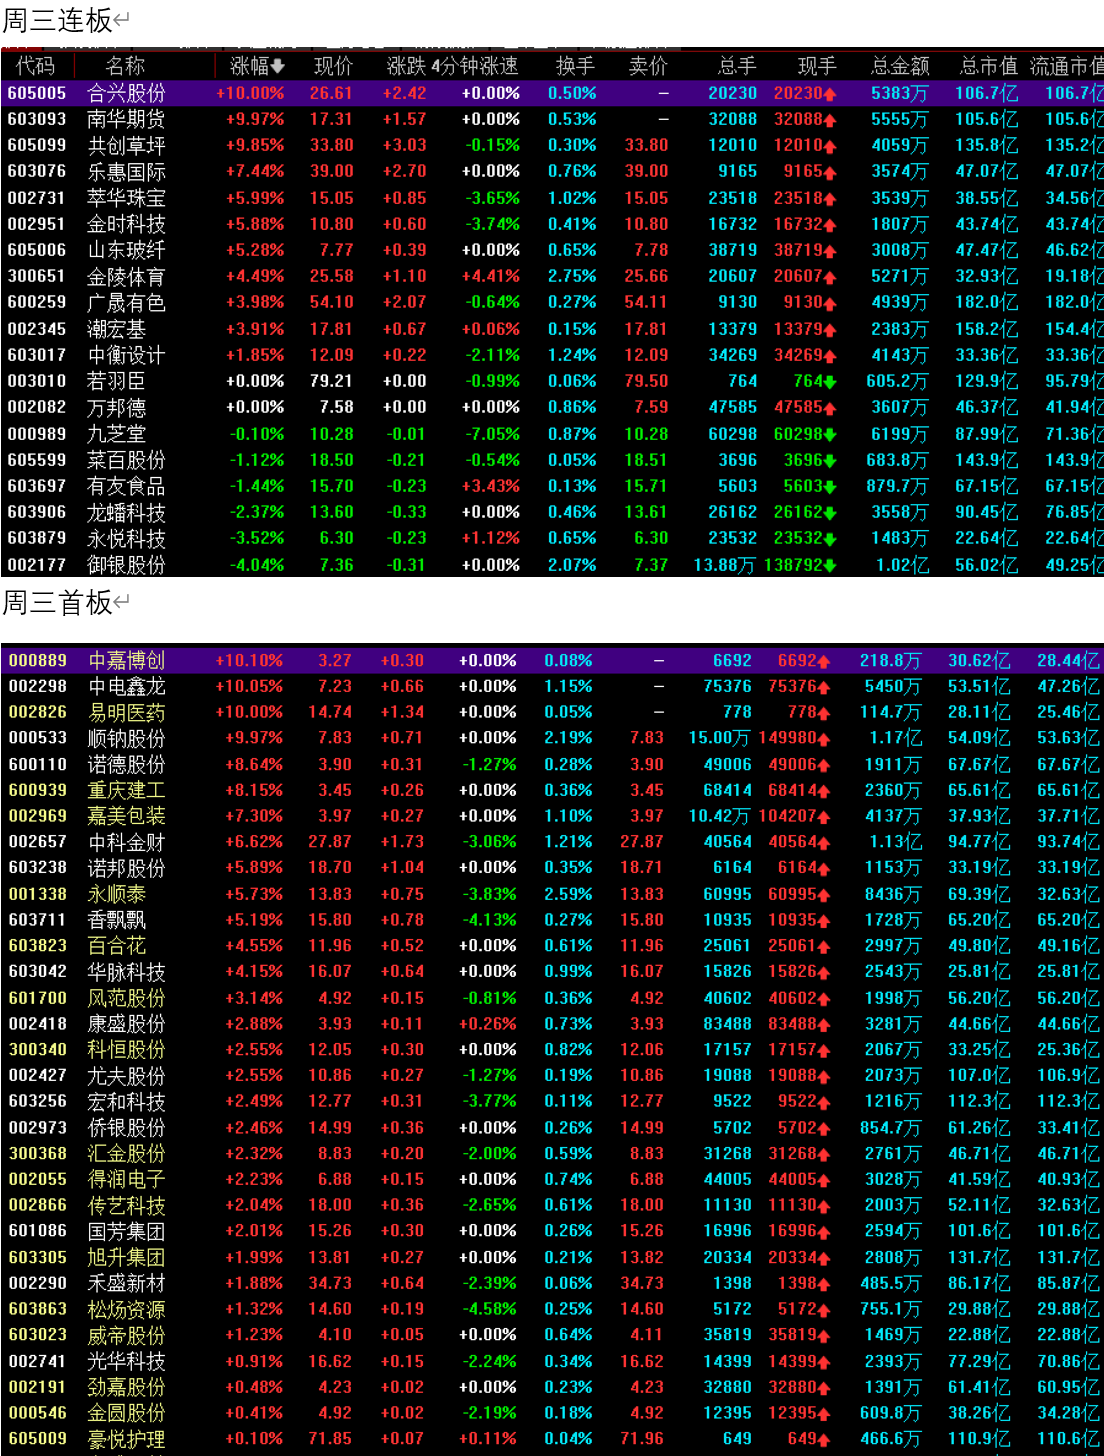Click the 涨跌 column header
This screenshot has height=1456, width=1104.
pyautogui.click(x=407, y=66)
